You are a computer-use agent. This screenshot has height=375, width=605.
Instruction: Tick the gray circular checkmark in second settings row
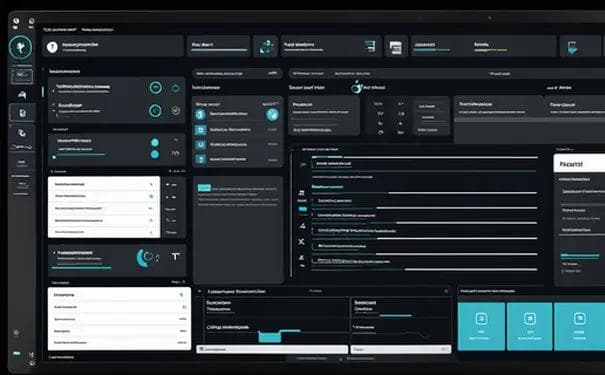click(x=176, y=111)
